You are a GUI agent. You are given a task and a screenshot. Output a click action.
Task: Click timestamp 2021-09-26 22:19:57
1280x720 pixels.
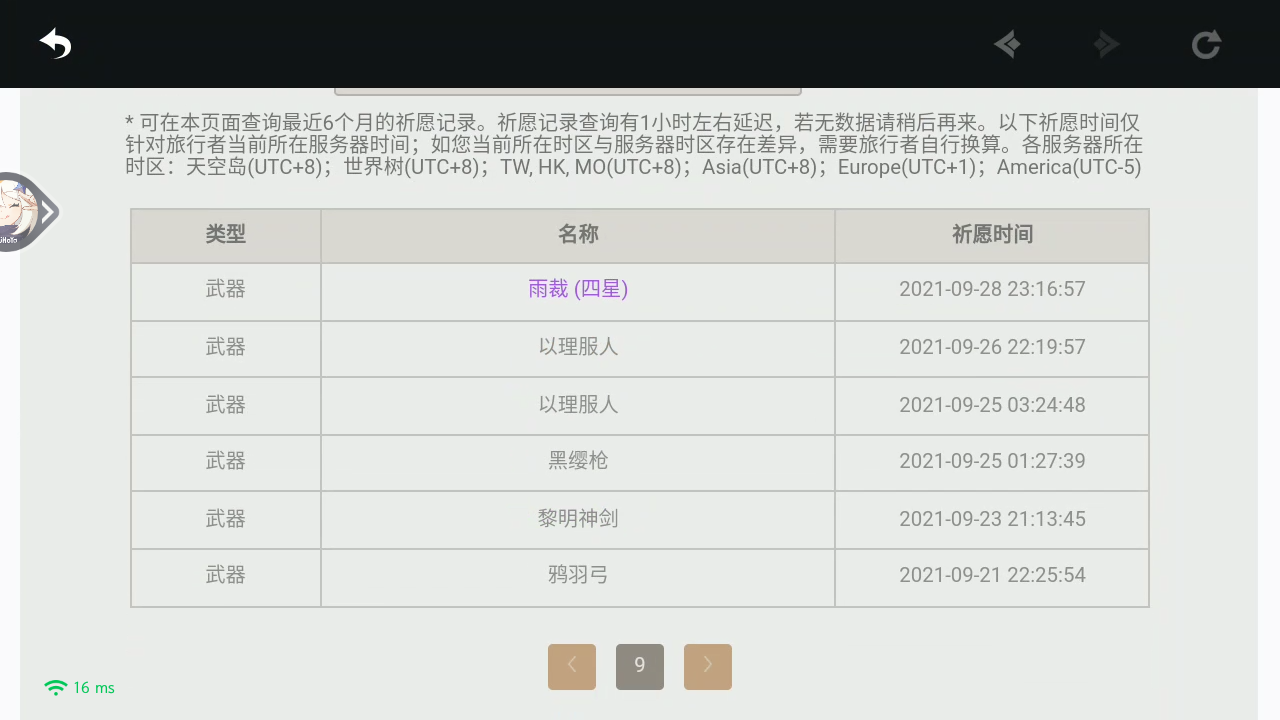point(992,347)
